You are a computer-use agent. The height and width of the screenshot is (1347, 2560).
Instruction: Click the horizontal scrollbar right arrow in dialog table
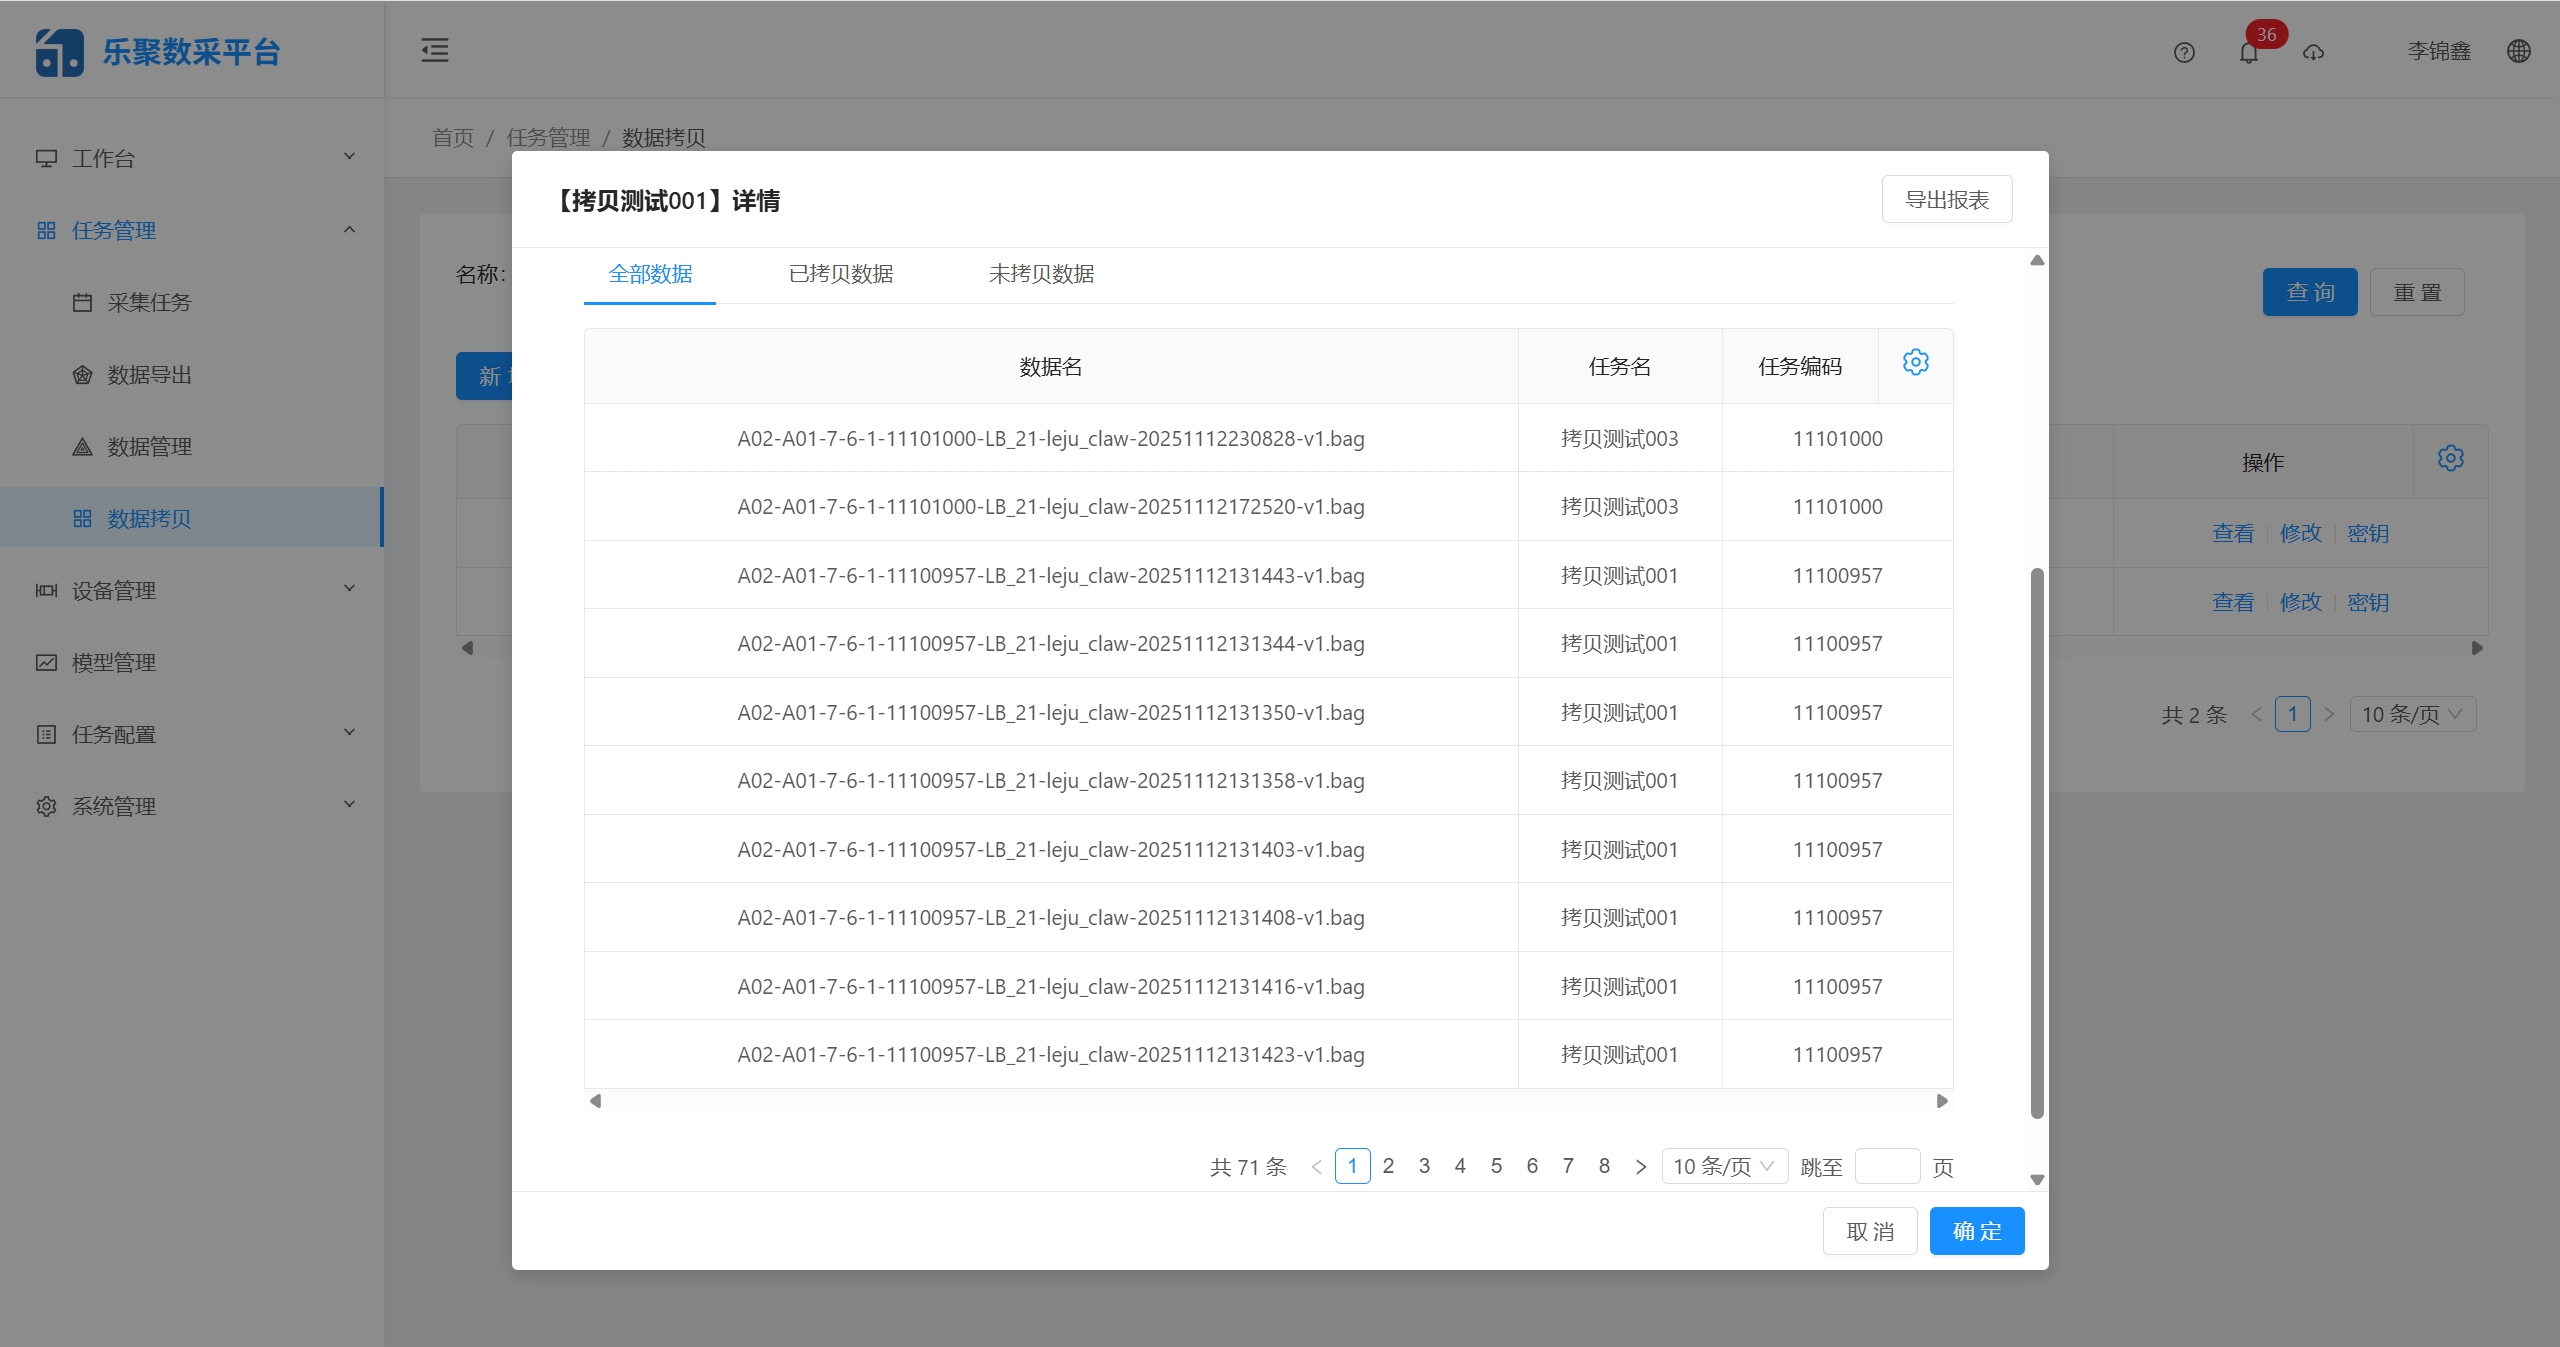click(x=1942, y=1101)
